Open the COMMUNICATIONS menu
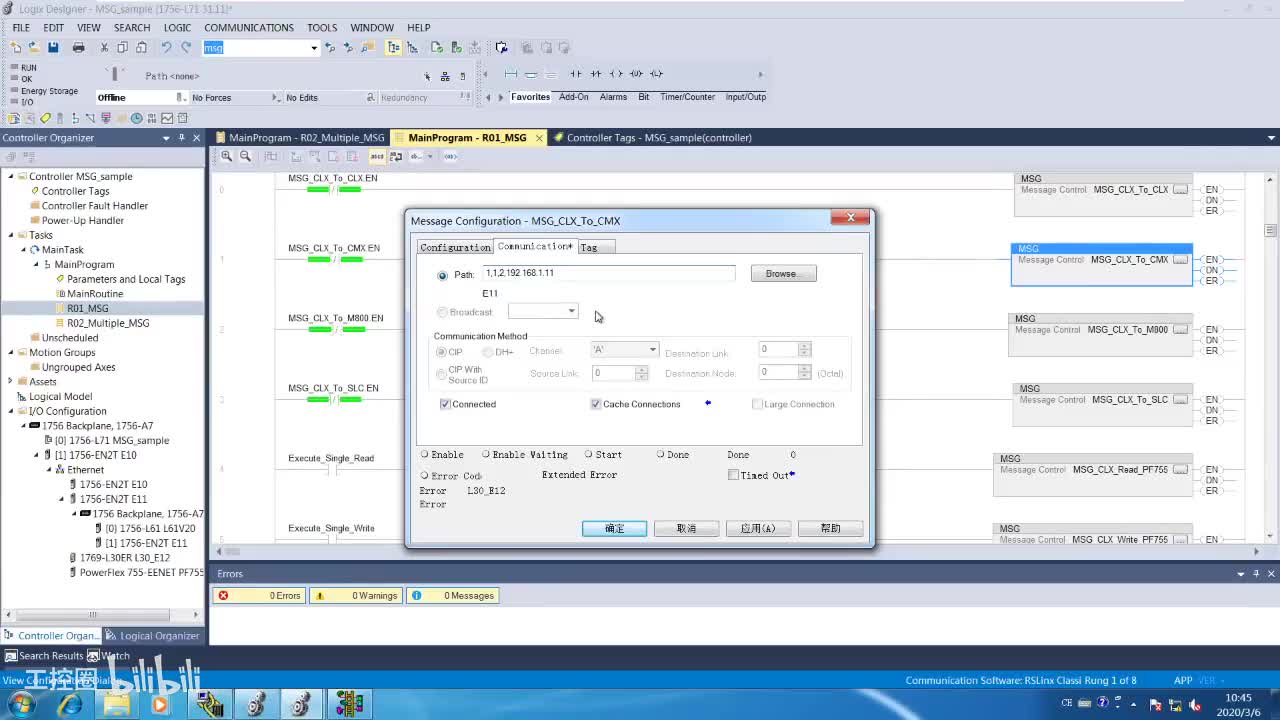The image size is (1280, 720). click(x=249, y=27)
